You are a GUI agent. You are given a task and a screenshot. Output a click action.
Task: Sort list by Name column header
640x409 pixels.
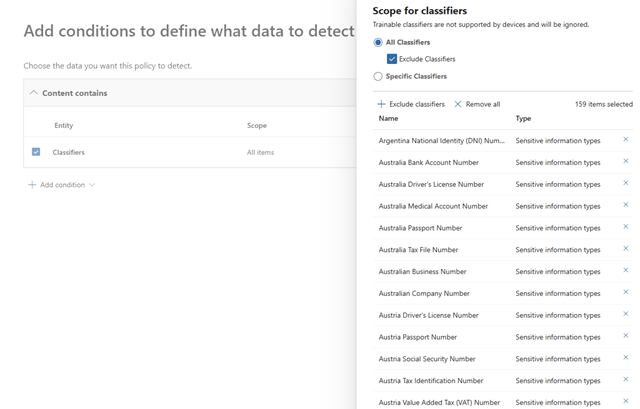click(x=388, y=118)
